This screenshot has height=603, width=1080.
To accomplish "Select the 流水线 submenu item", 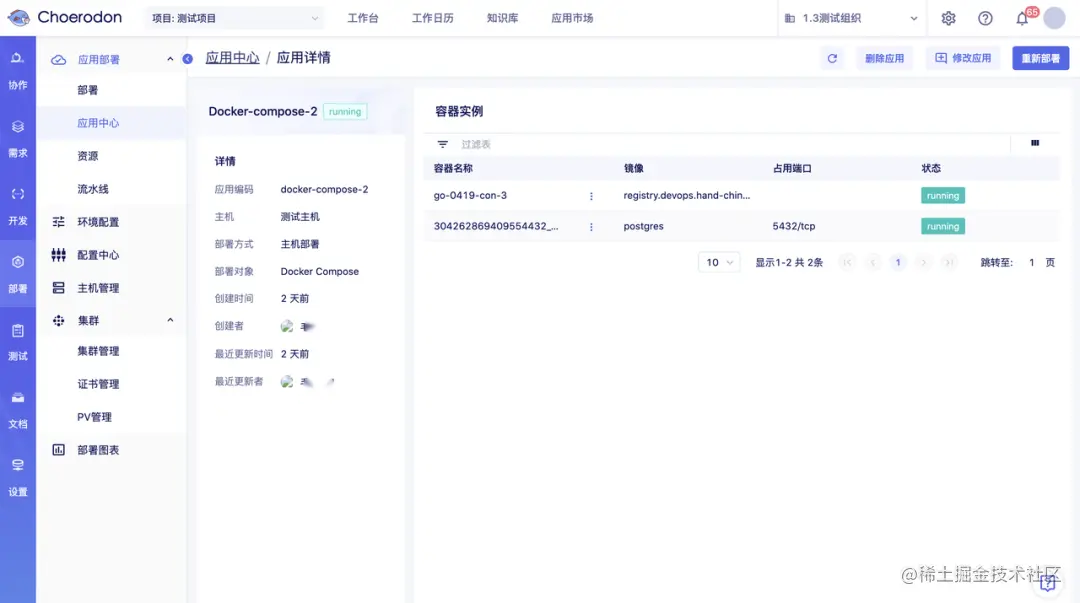I will 93,189.
